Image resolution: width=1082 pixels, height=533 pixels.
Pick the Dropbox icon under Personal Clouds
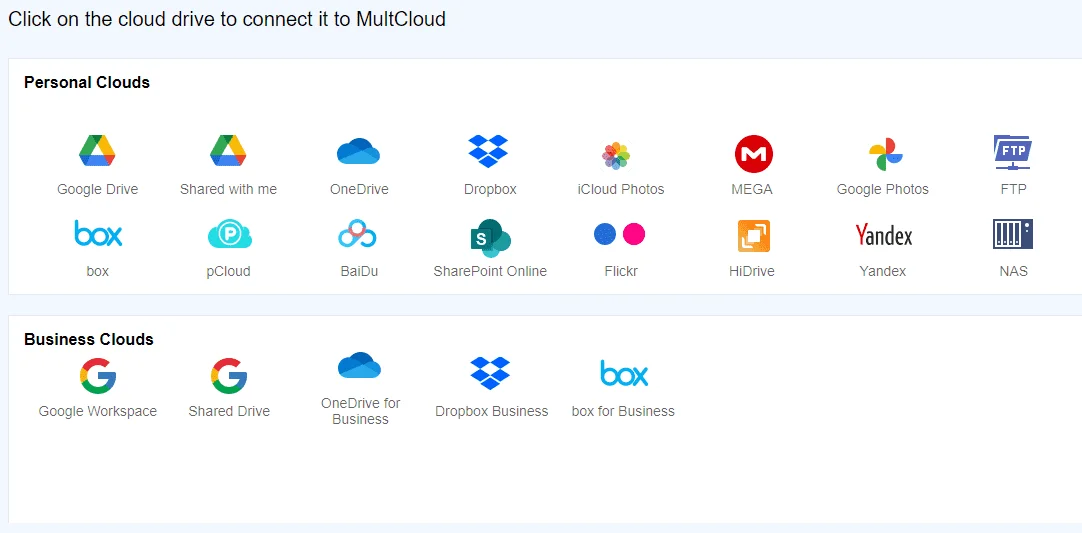pos(489,151)
